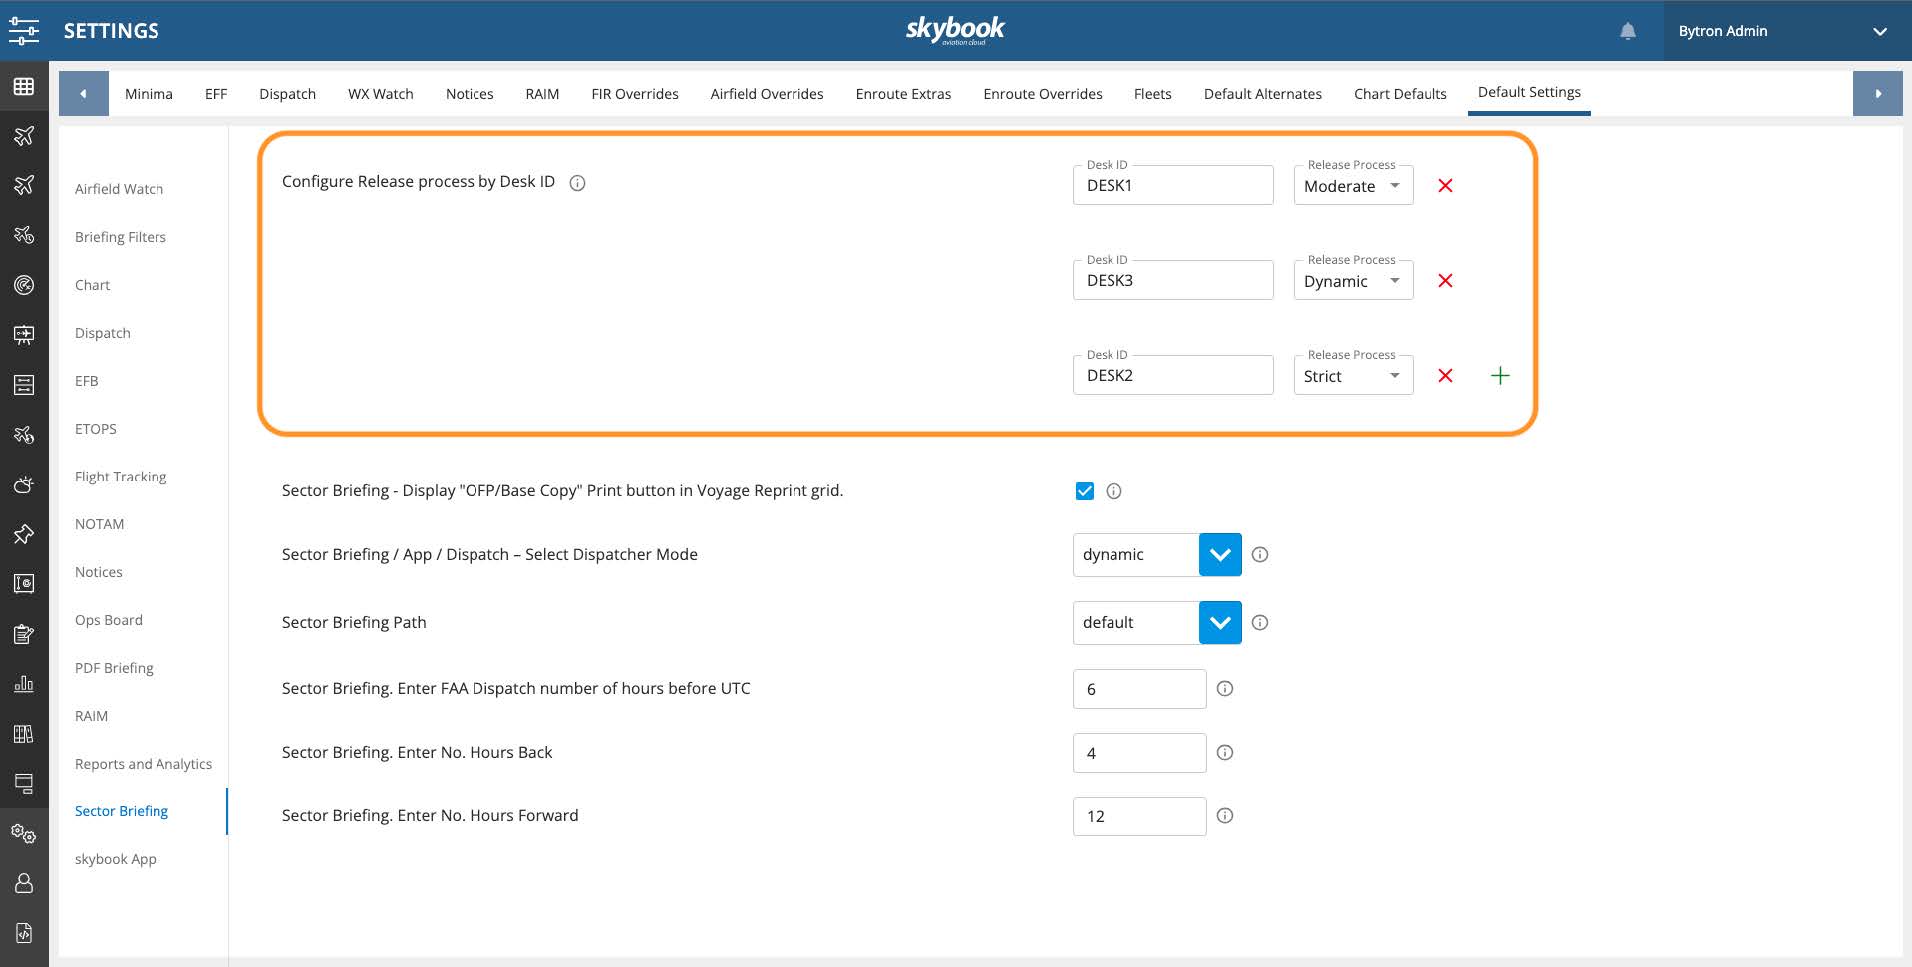The width and height of the screenshot is (1912, 967).
Task: Remove the DESK2 row with red X
Action: 1445,376
